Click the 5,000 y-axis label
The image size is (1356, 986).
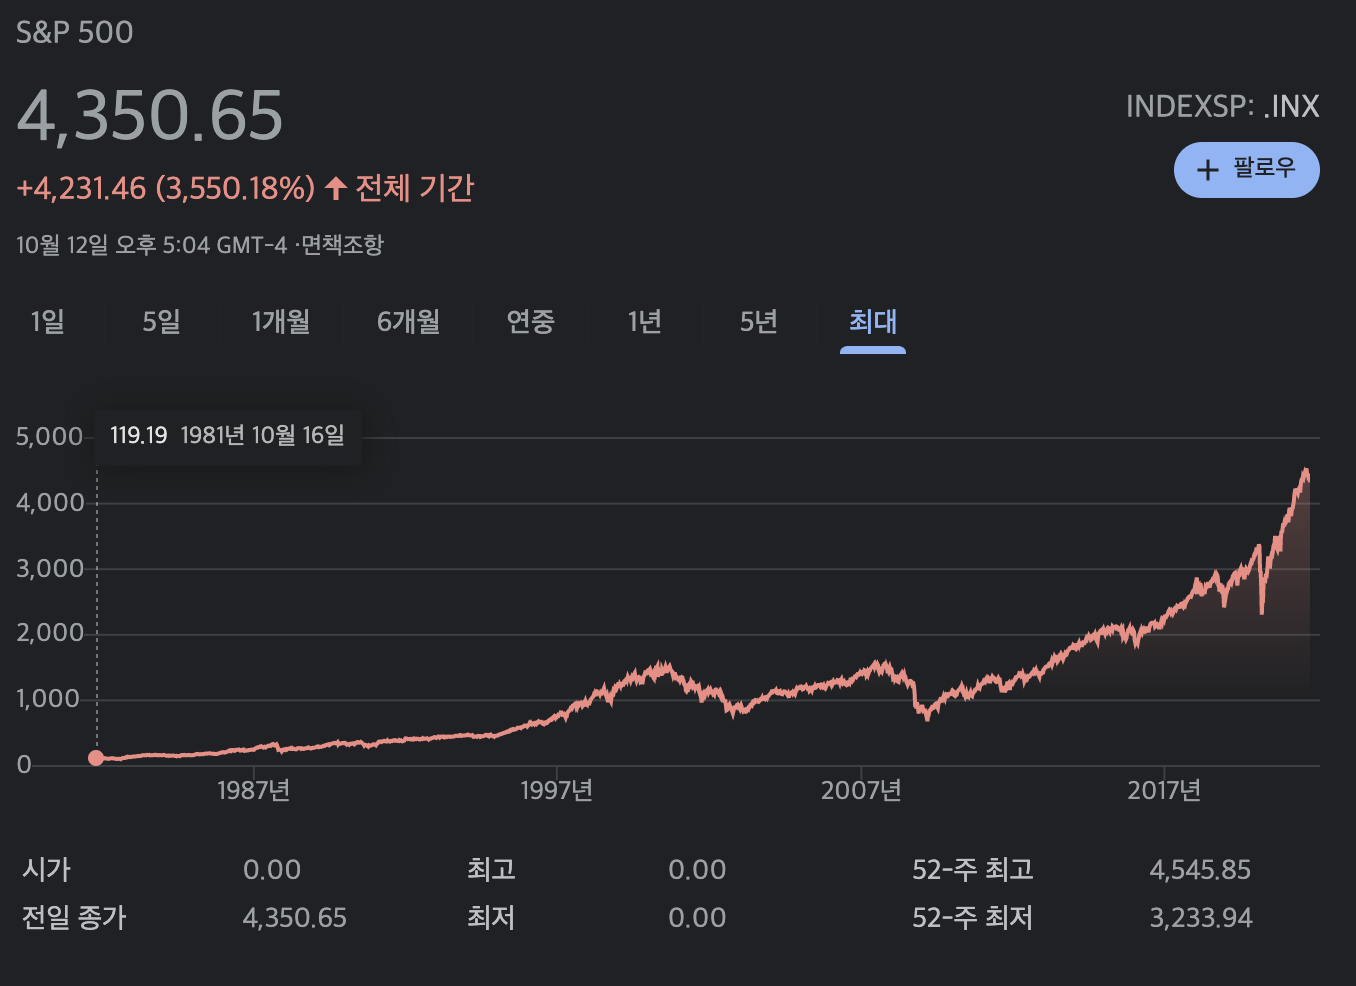pyautogui.click(x=50, y=437)
